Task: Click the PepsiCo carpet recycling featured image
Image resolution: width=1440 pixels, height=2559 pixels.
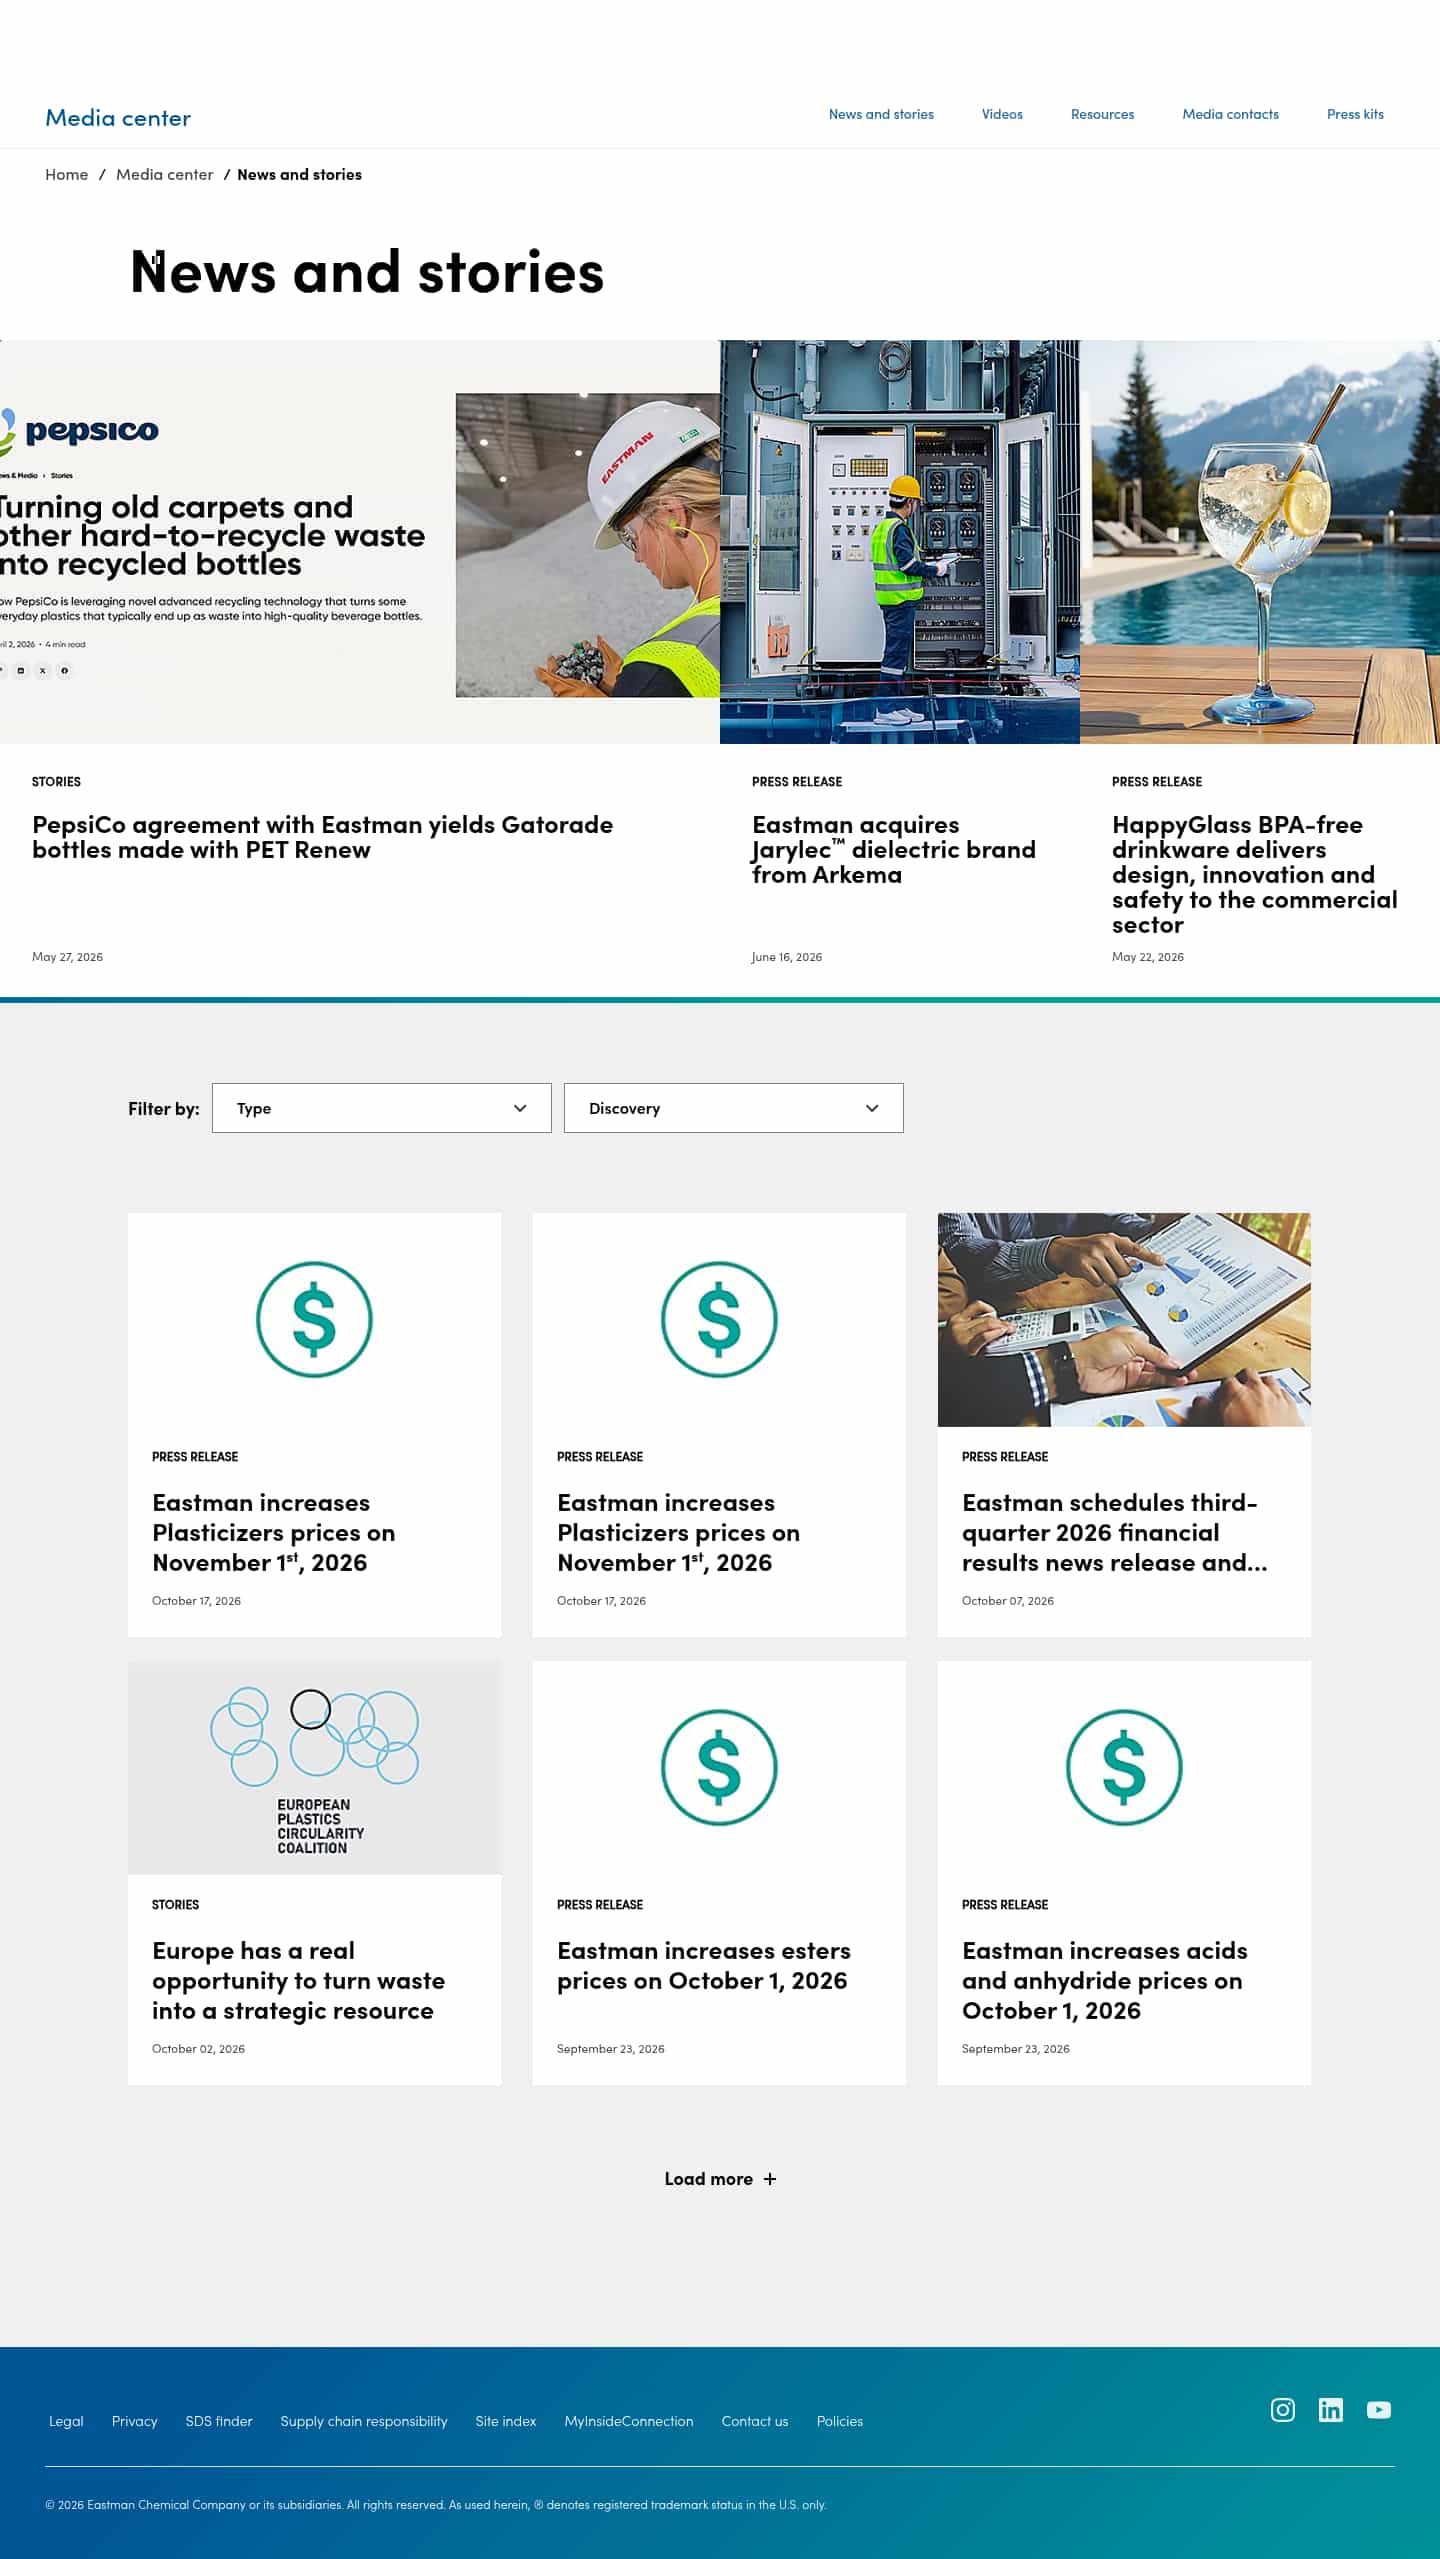Action: point(360,542)
